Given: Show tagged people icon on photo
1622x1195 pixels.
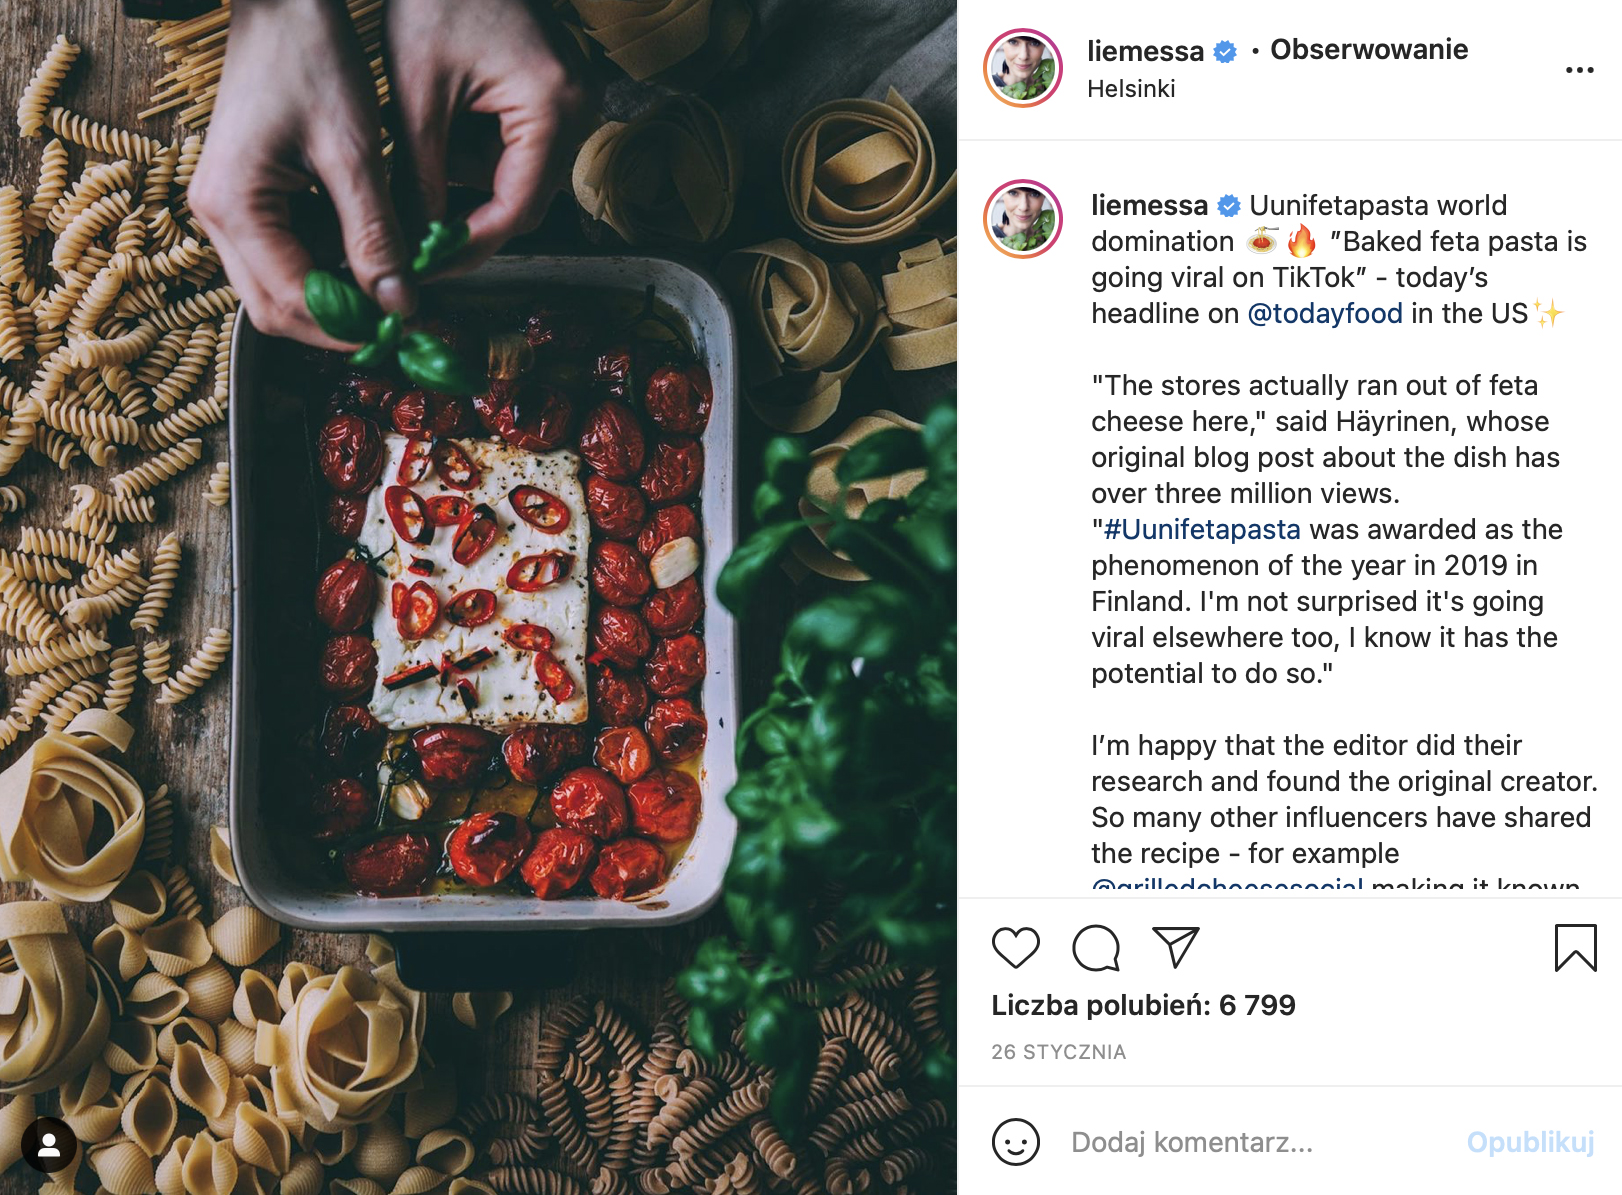Looking at the screenshot, I should 48,1144.
